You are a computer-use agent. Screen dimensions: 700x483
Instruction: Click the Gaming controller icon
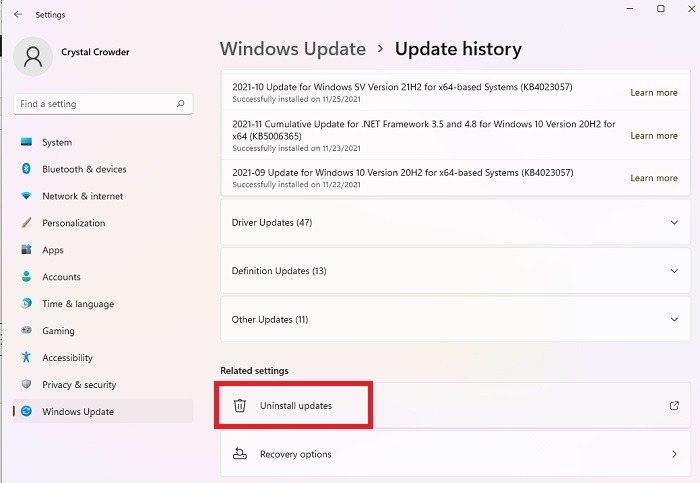(x=26, y=330)
